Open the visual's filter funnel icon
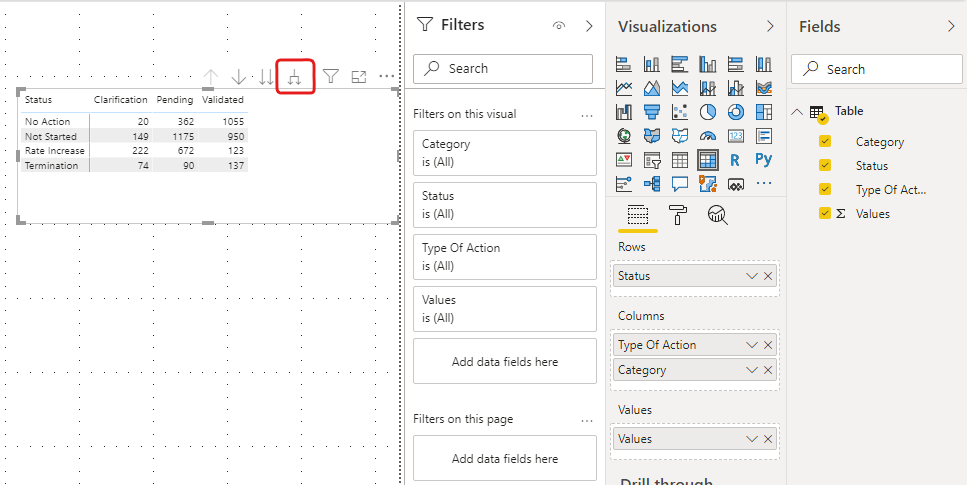Viewport: 967px width, 485px height. click(331, 77)
